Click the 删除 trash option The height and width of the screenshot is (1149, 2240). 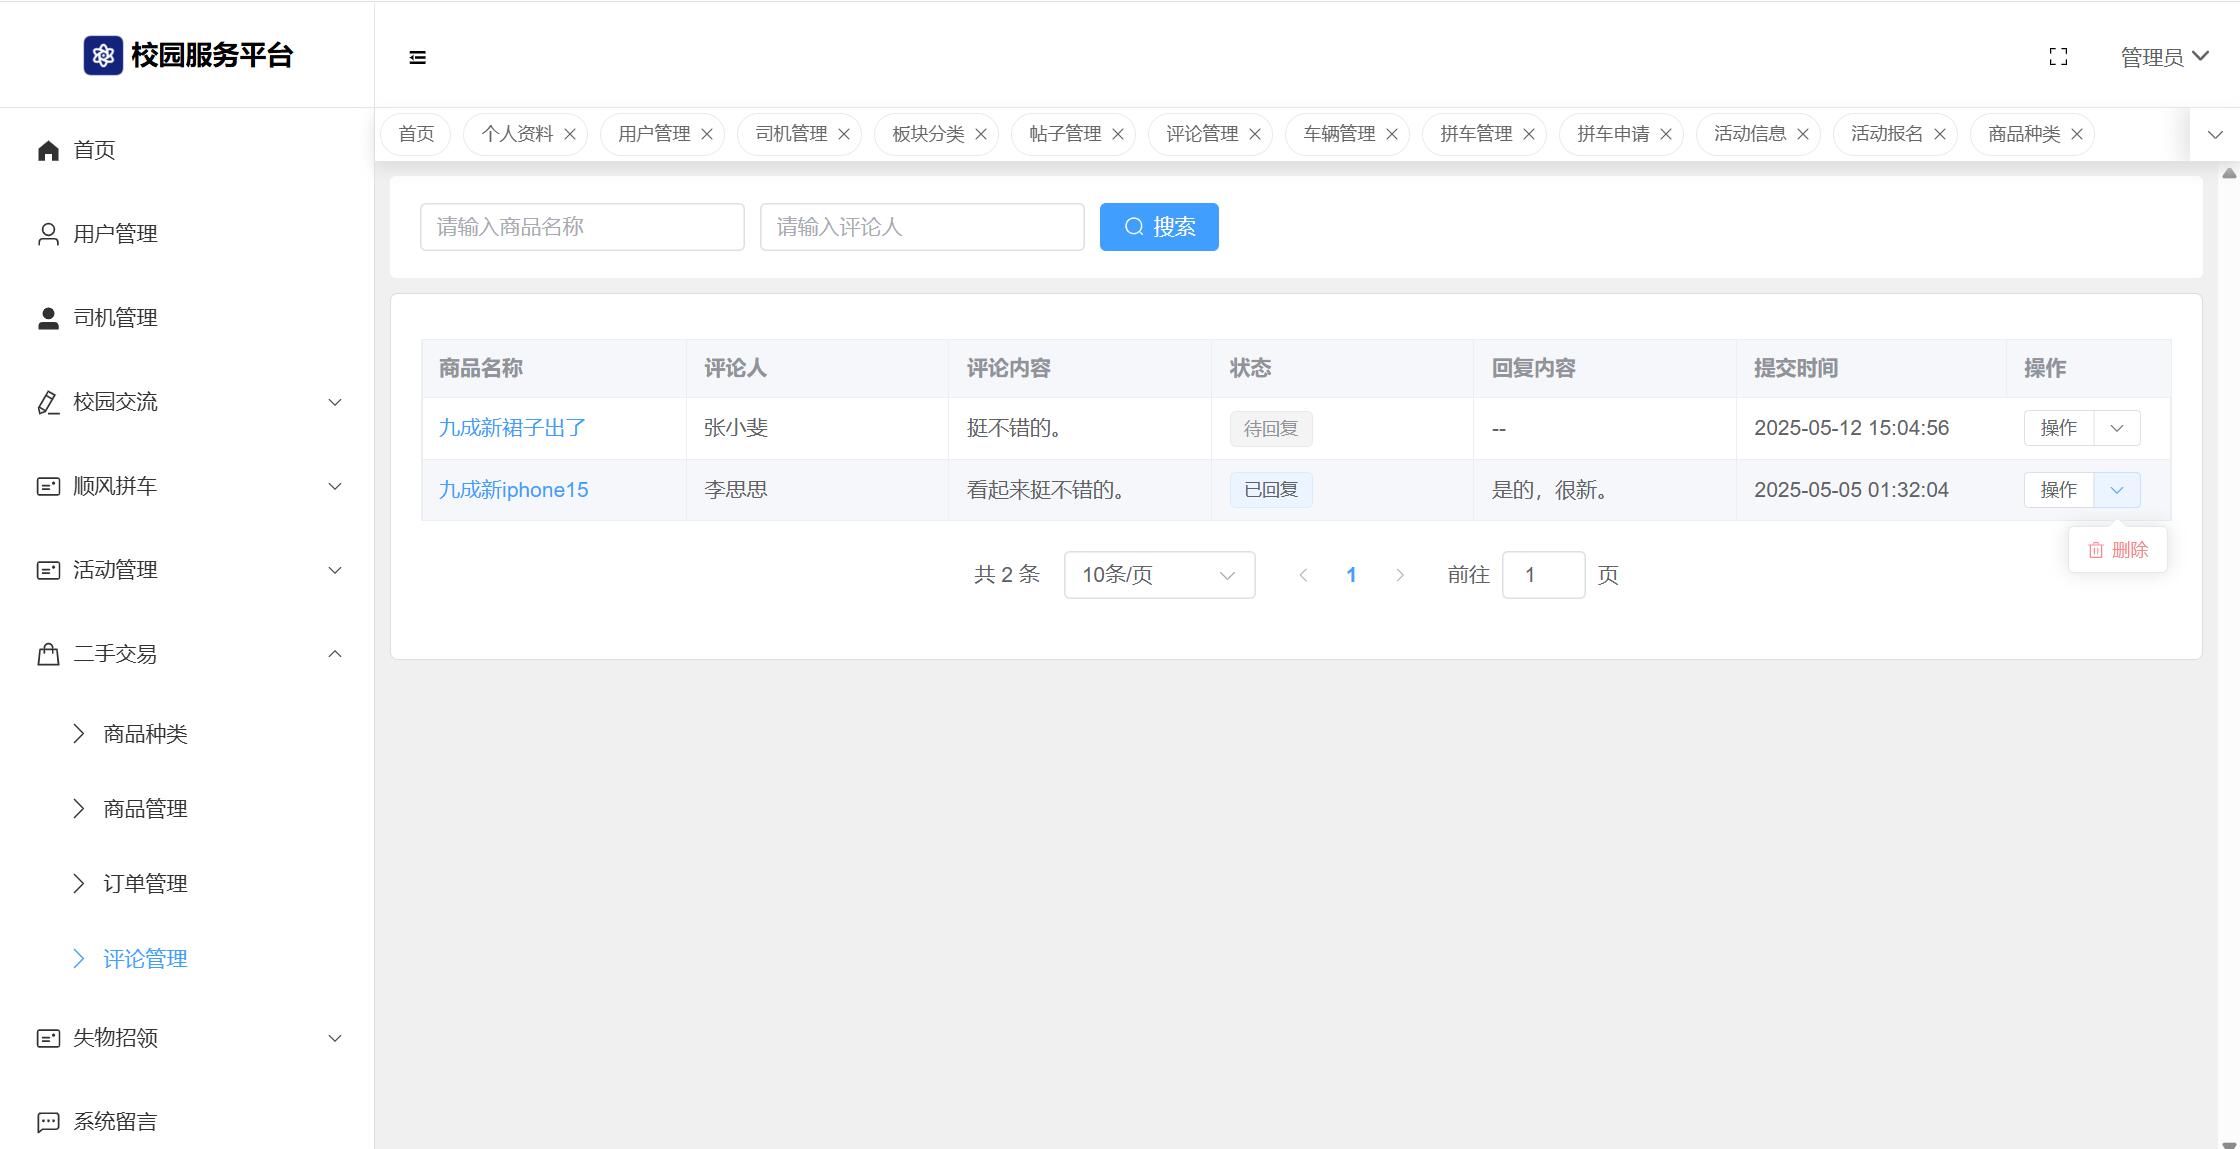point(2118,550)
